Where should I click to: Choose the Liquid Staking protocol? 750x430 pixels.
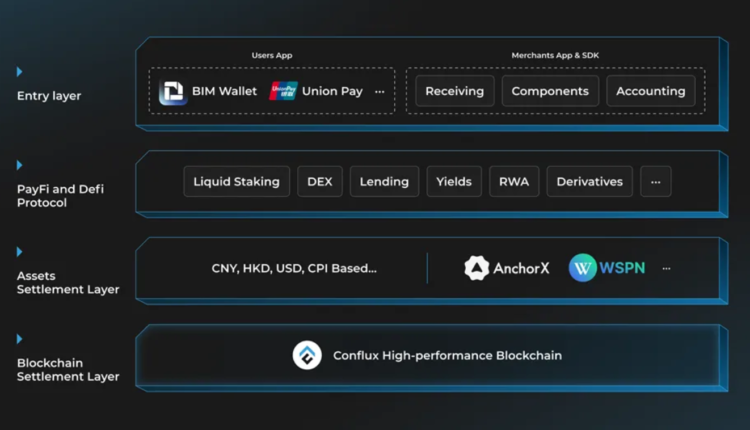(237, 181)
